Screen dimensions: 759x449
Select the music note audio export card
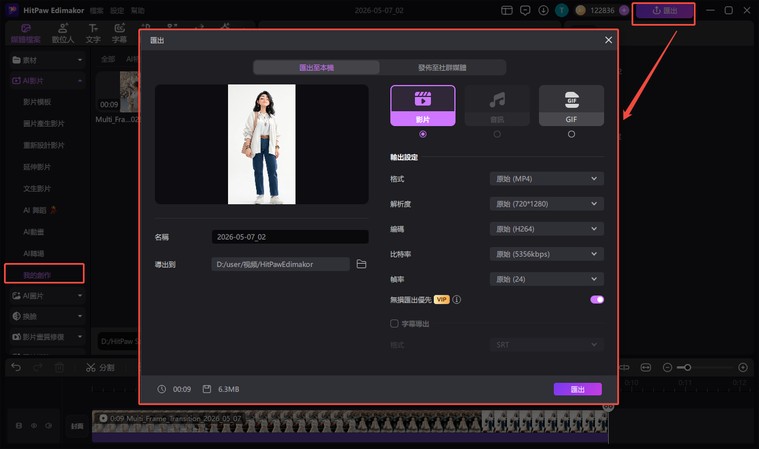tap(497, 105)
